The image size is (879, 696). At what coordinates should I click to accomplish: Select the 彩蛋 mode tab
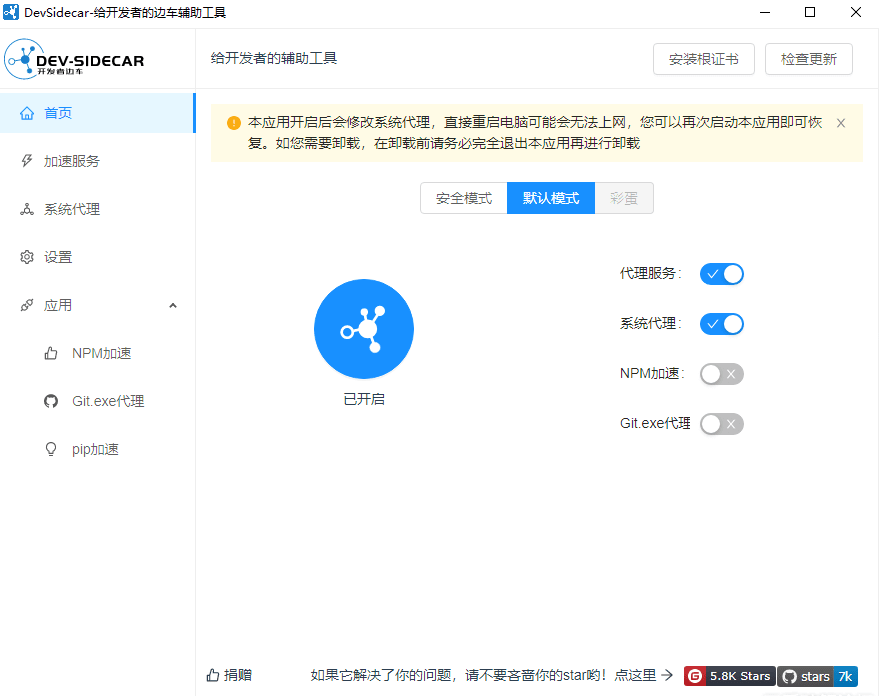[624, 198]
